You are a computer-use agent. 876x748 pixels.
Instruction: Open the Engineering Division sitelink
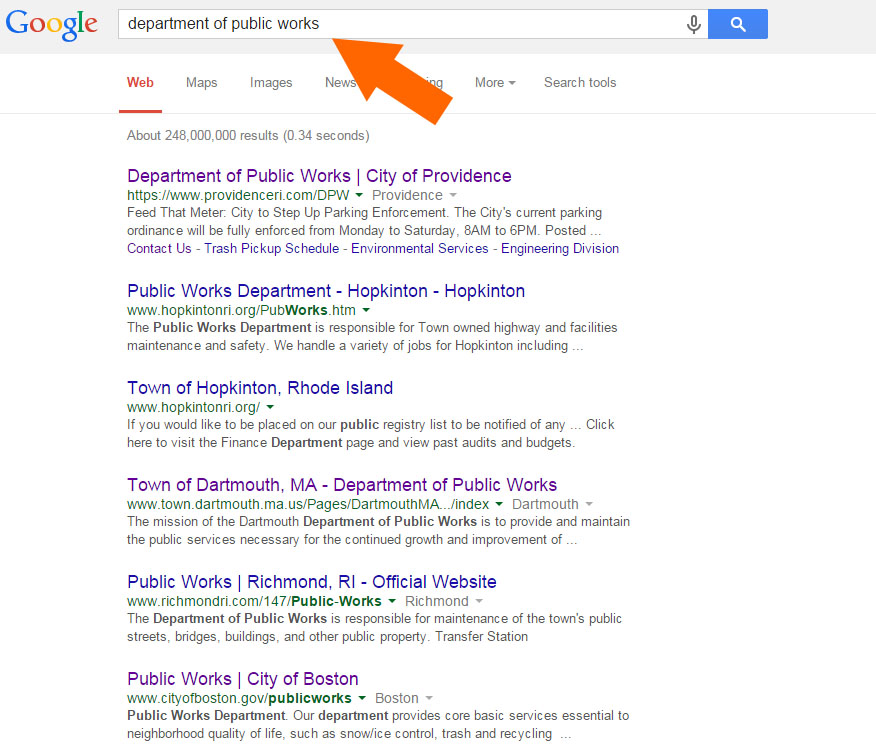(x=560, y=249)
